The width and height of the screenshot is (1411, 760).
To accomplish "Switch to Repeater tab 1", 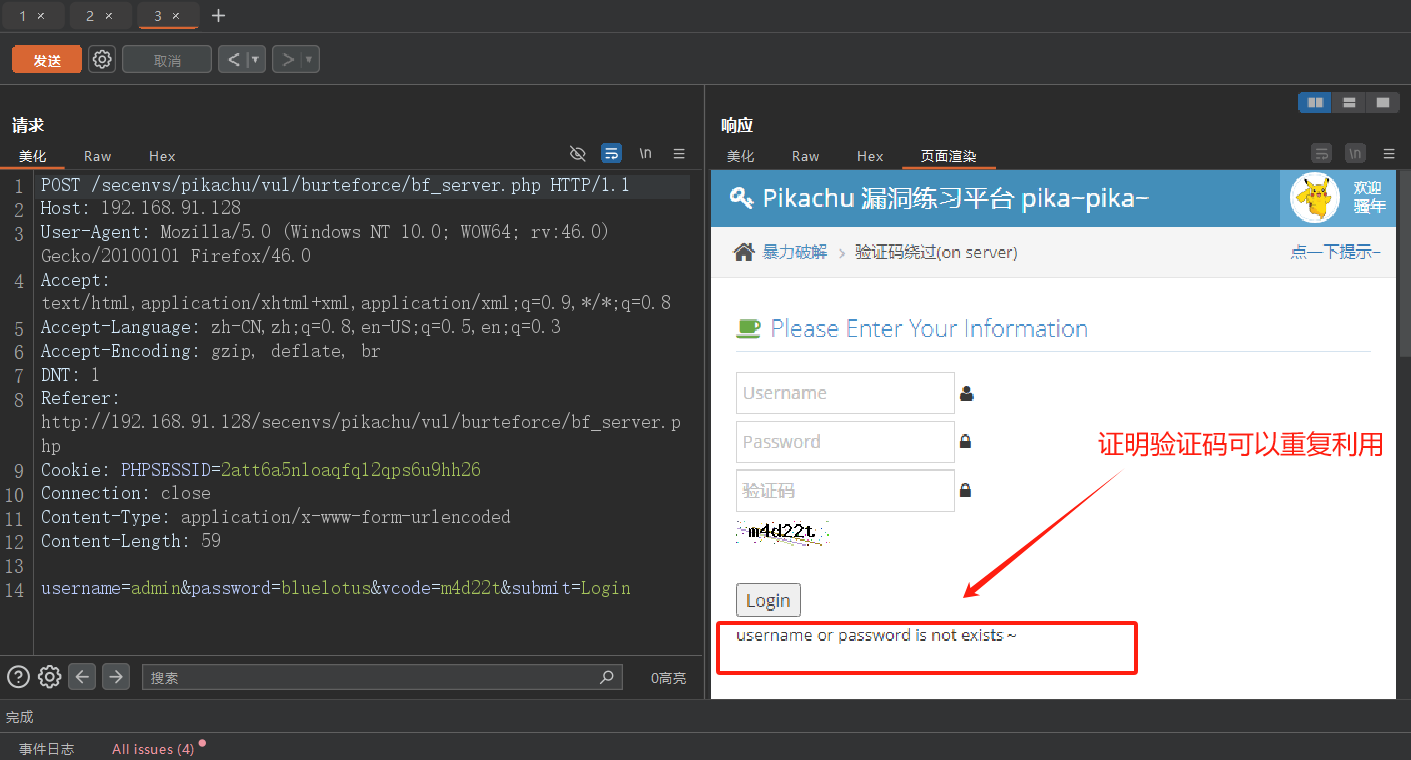I will click(22, 16).
